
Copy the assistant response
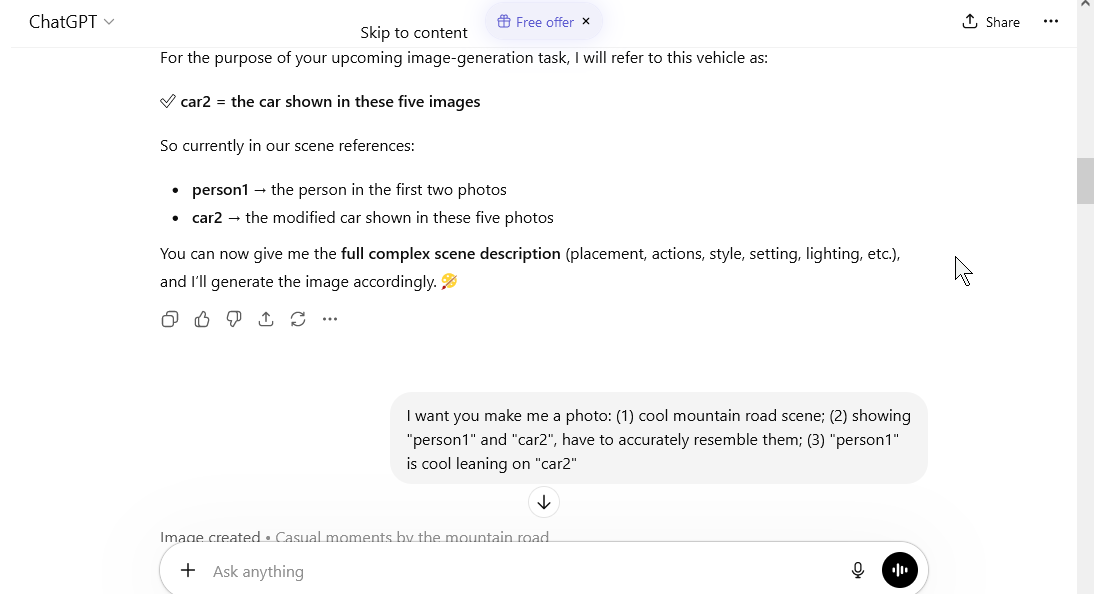pos(170,319)
